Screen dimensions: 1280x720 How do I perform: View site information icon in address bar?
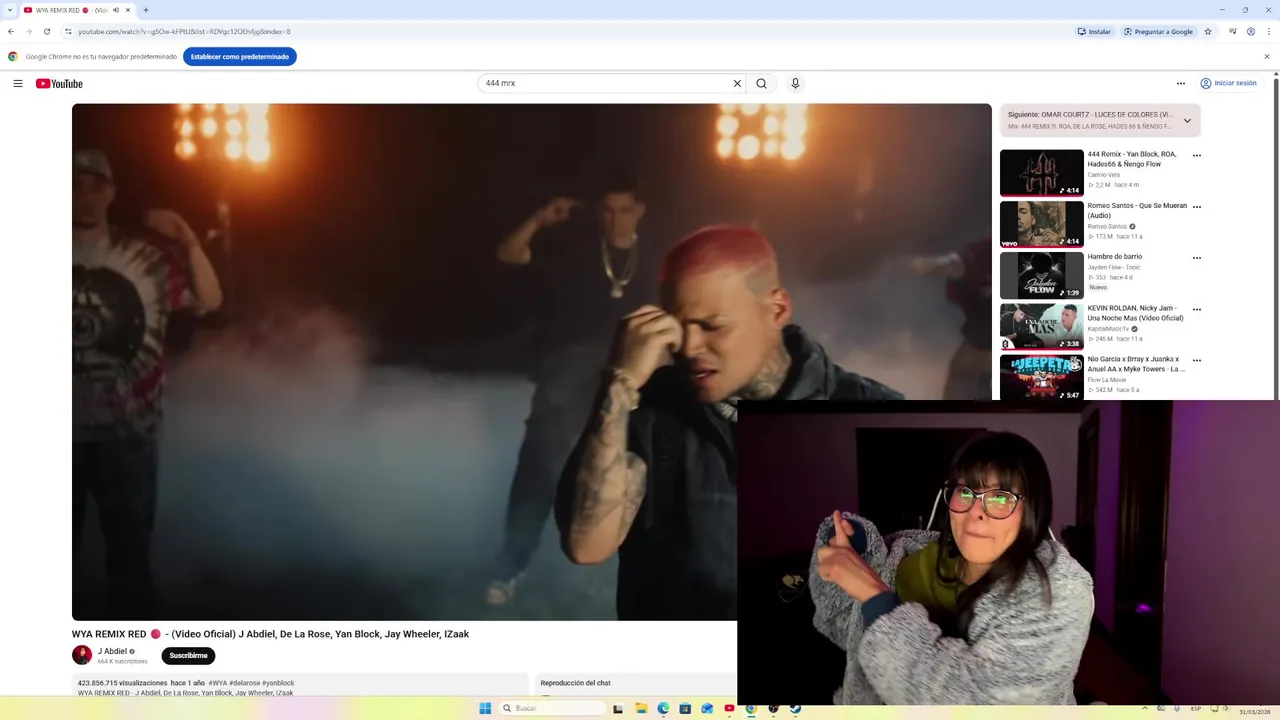click(x=68, y=31)
